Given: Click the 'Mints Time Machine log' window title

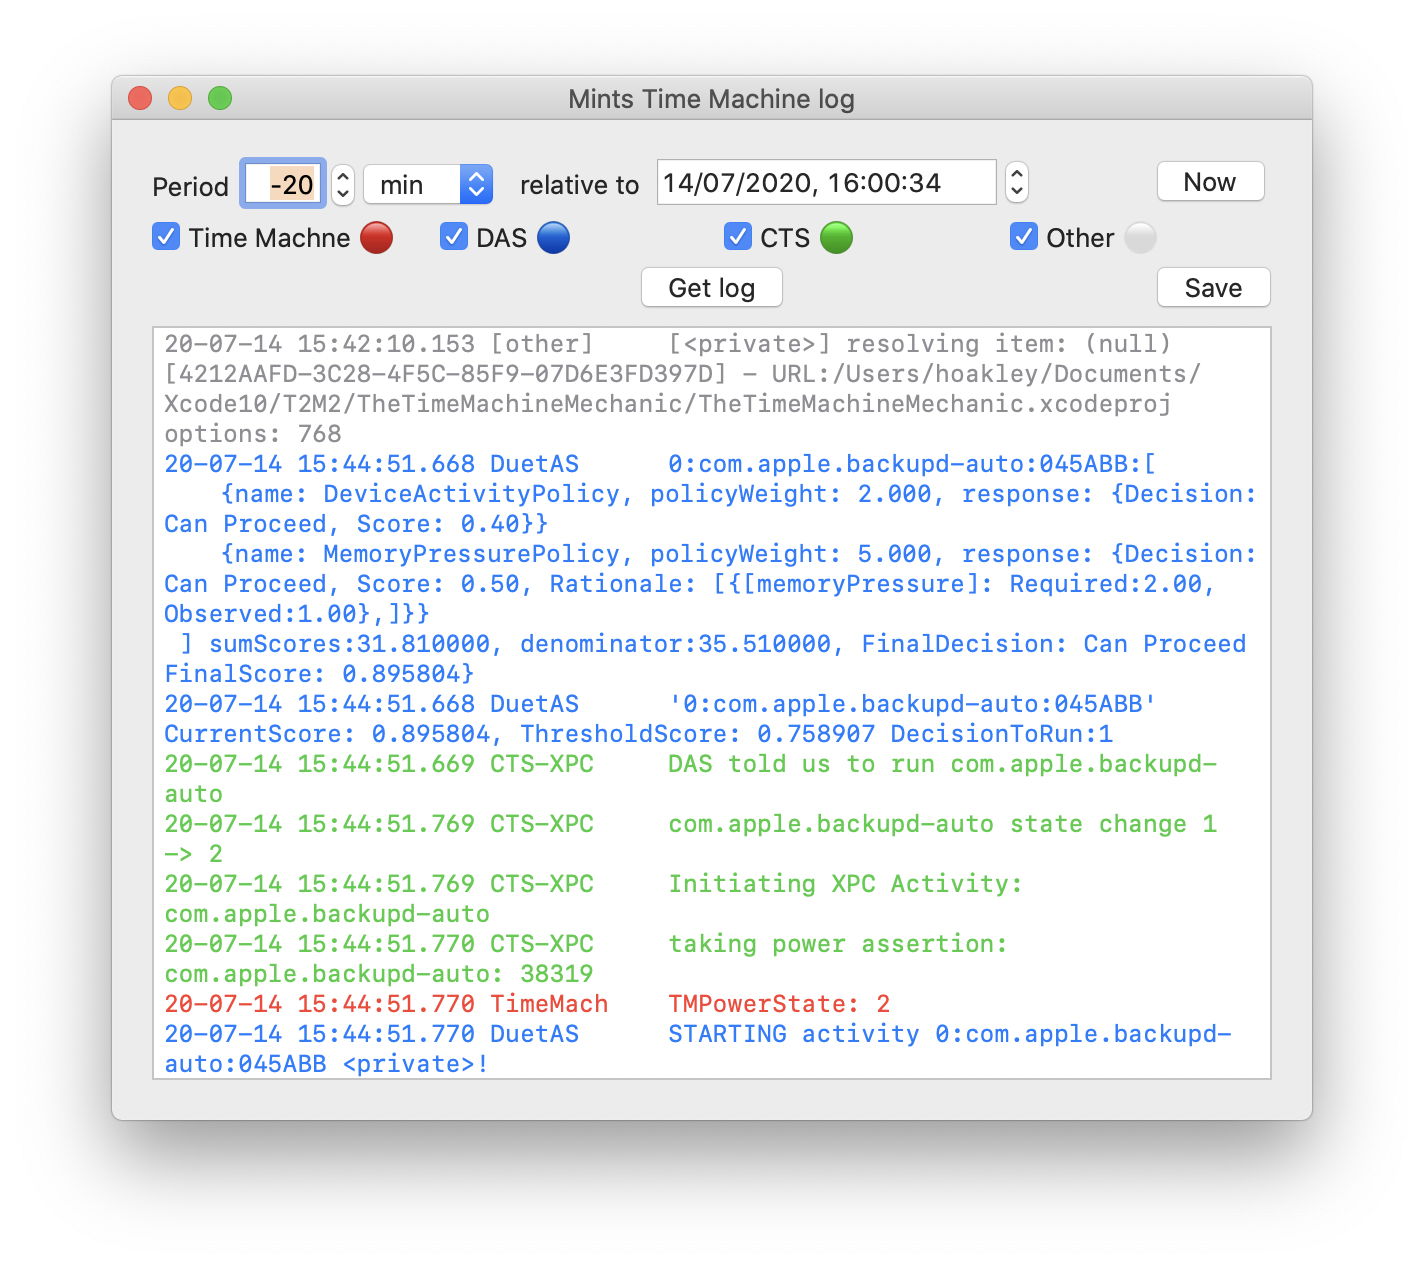Looking at the screenshot, I should tap(711, 99).
